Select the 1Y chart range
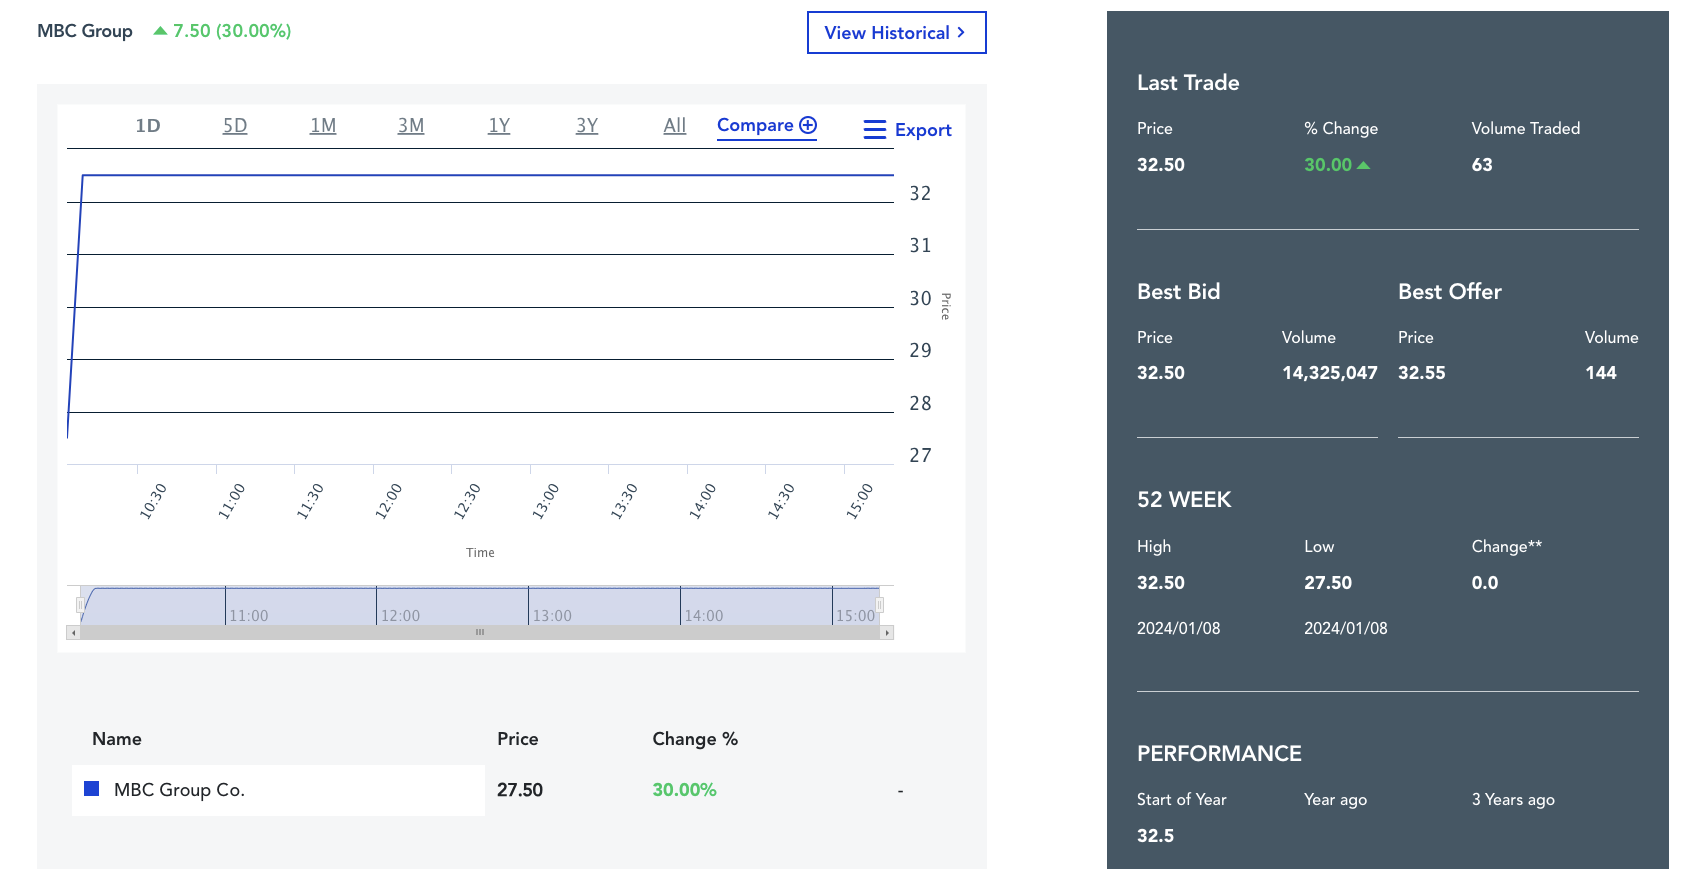 [499, 126]
